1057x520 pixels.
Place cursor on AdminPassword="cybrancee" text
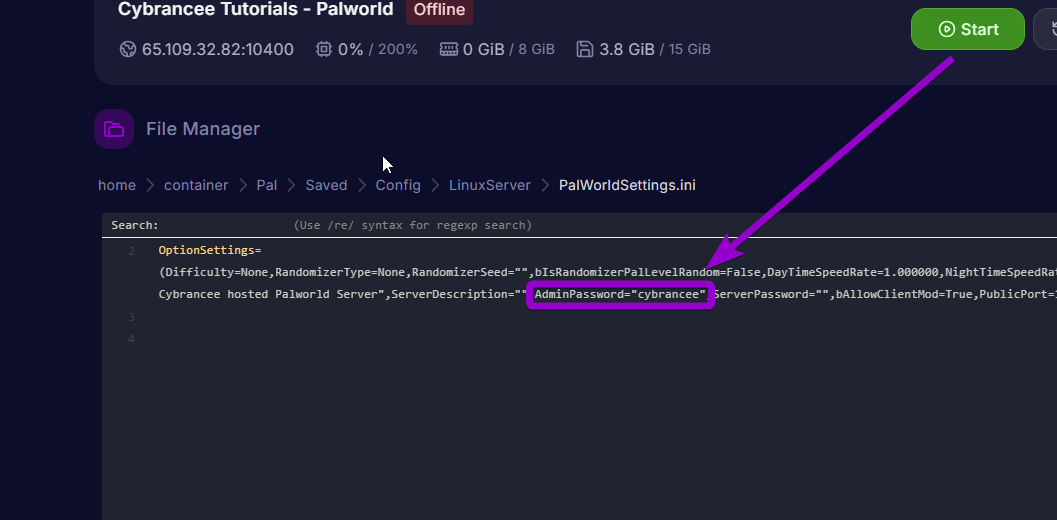click(620, 294)
